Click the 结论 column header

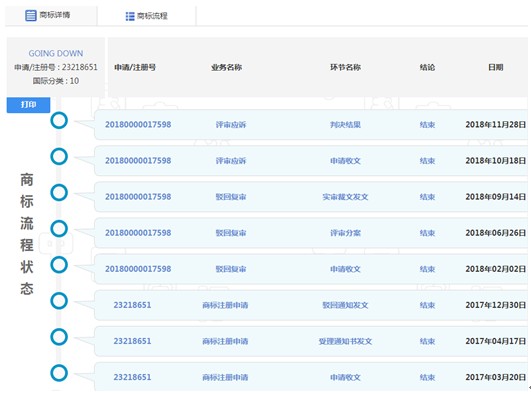[x=427, y=67]
